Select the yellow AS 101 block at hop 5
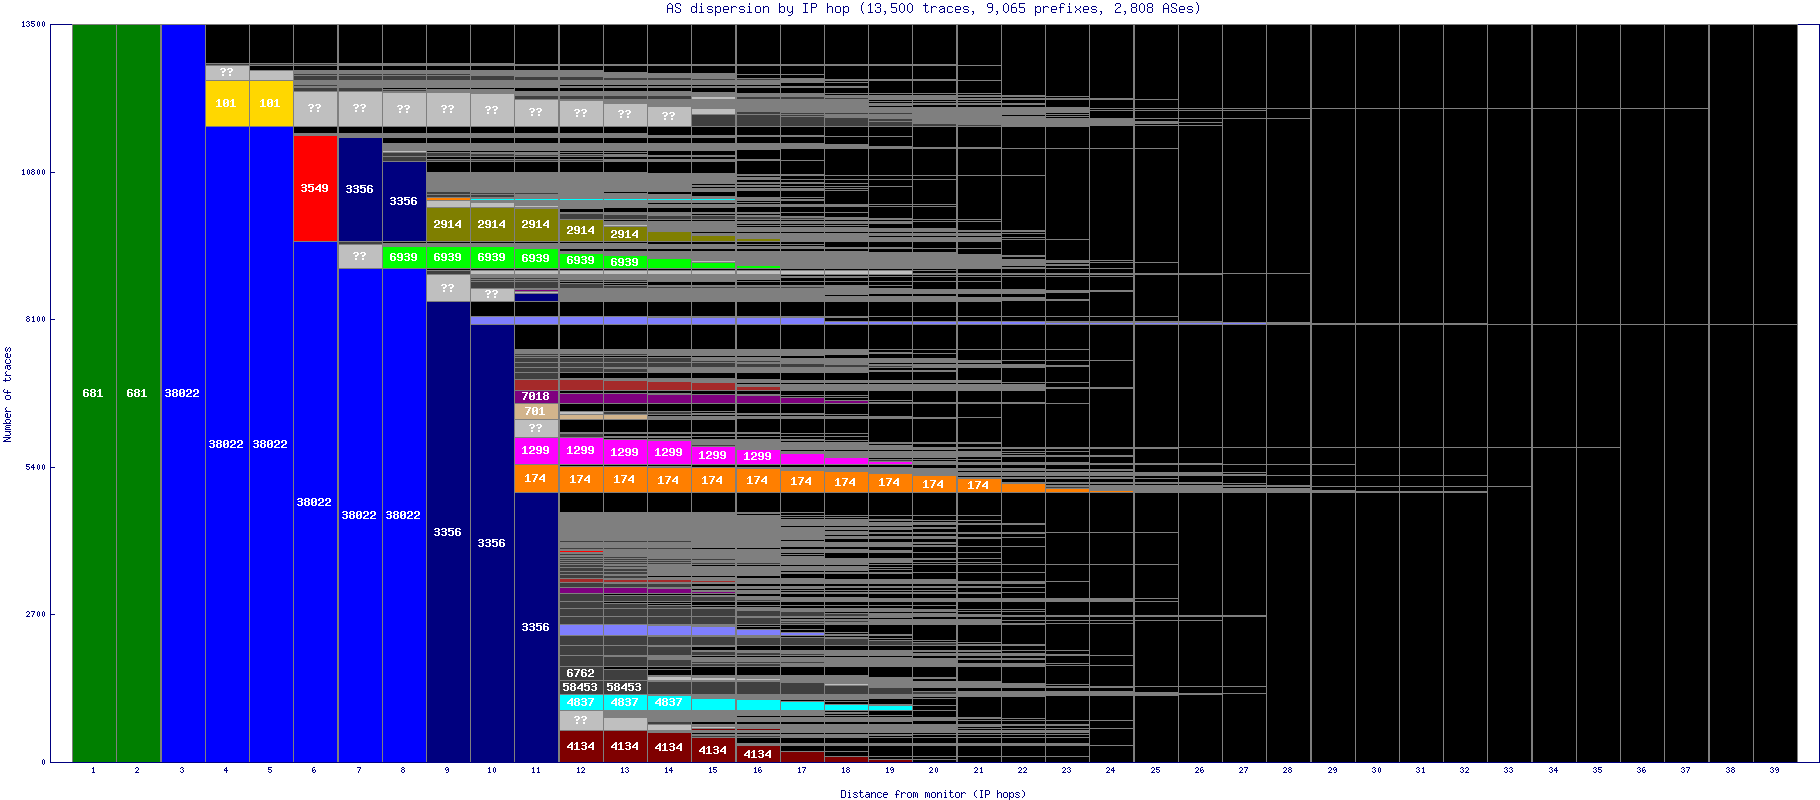 tap(271, 103)
